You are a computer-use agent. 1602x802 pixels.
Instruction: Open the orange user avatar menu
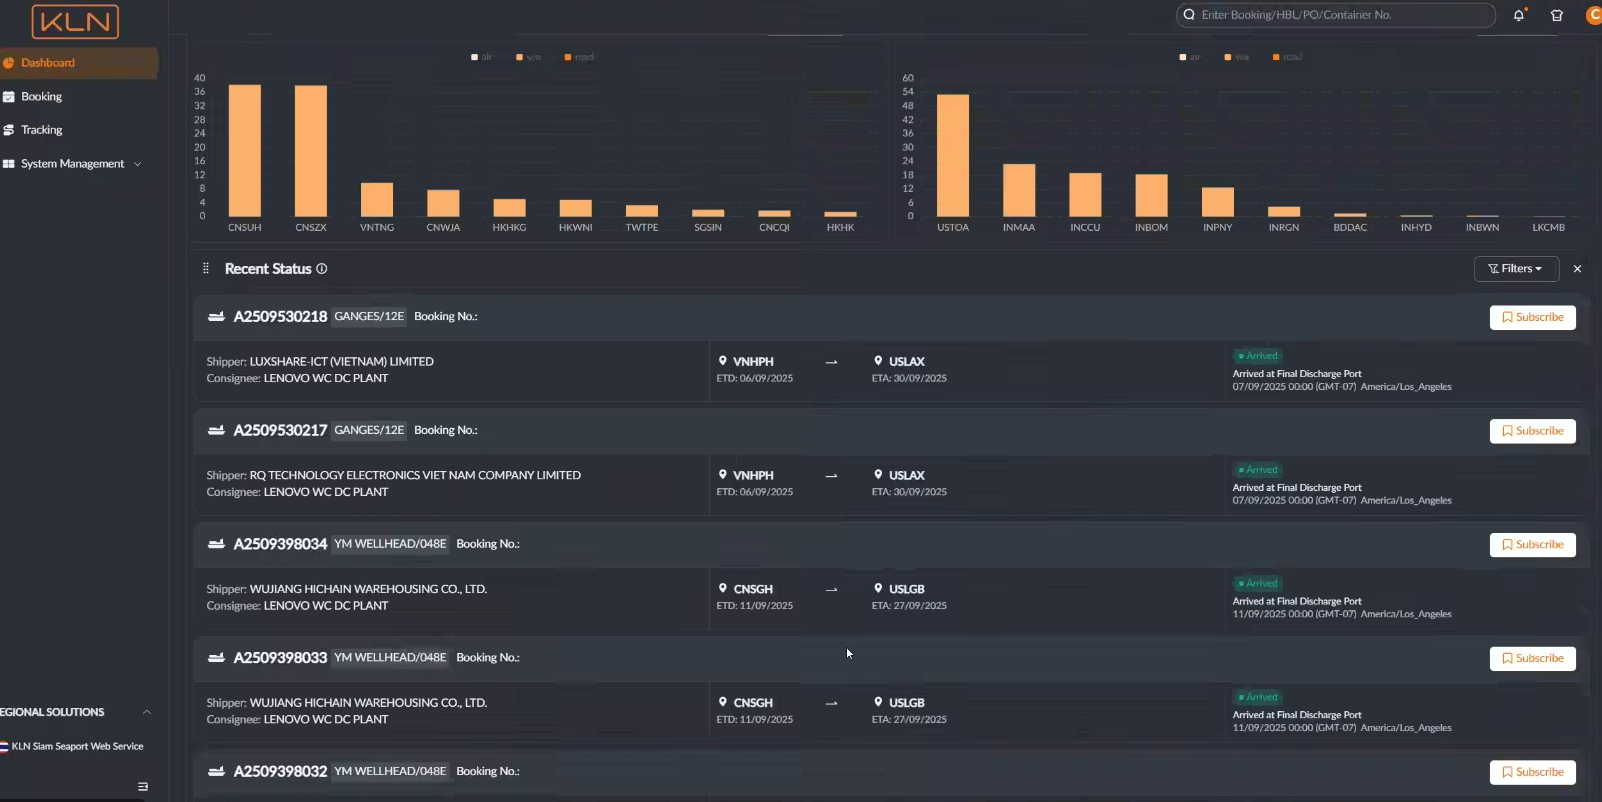(x=1593, y=15)
